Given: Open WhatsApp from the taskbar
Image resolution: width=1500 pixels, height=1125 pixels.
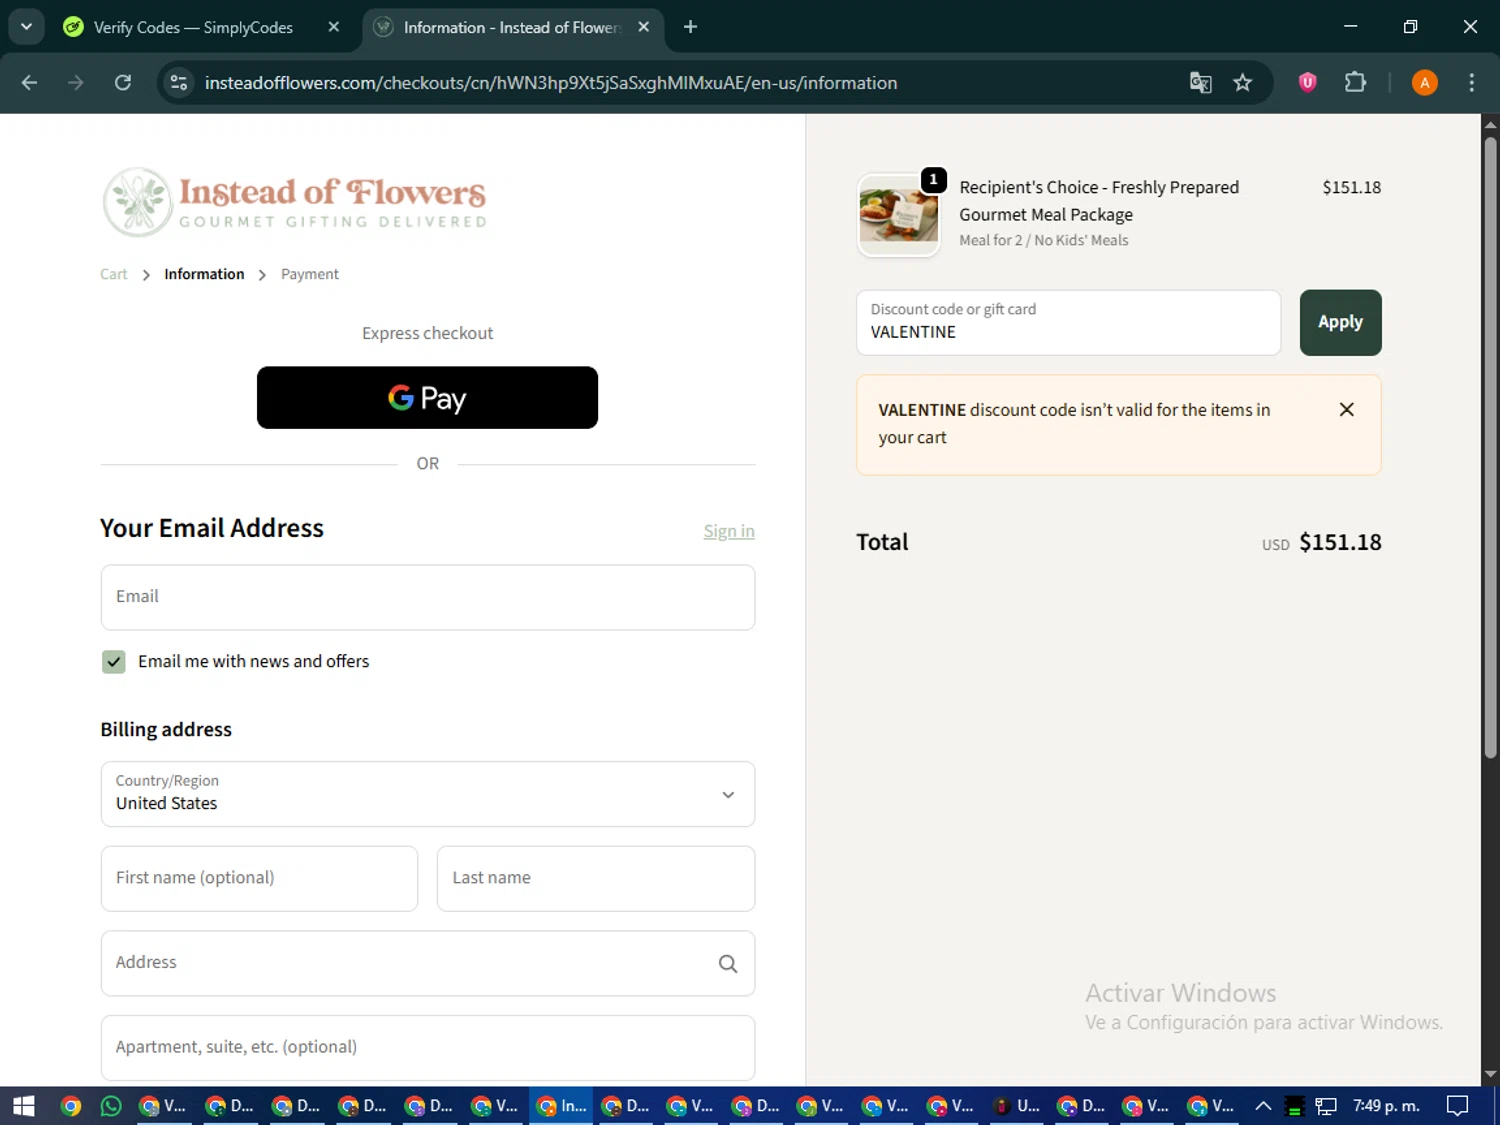Looking at the screenshot, I should click(x=111, y=1106).
